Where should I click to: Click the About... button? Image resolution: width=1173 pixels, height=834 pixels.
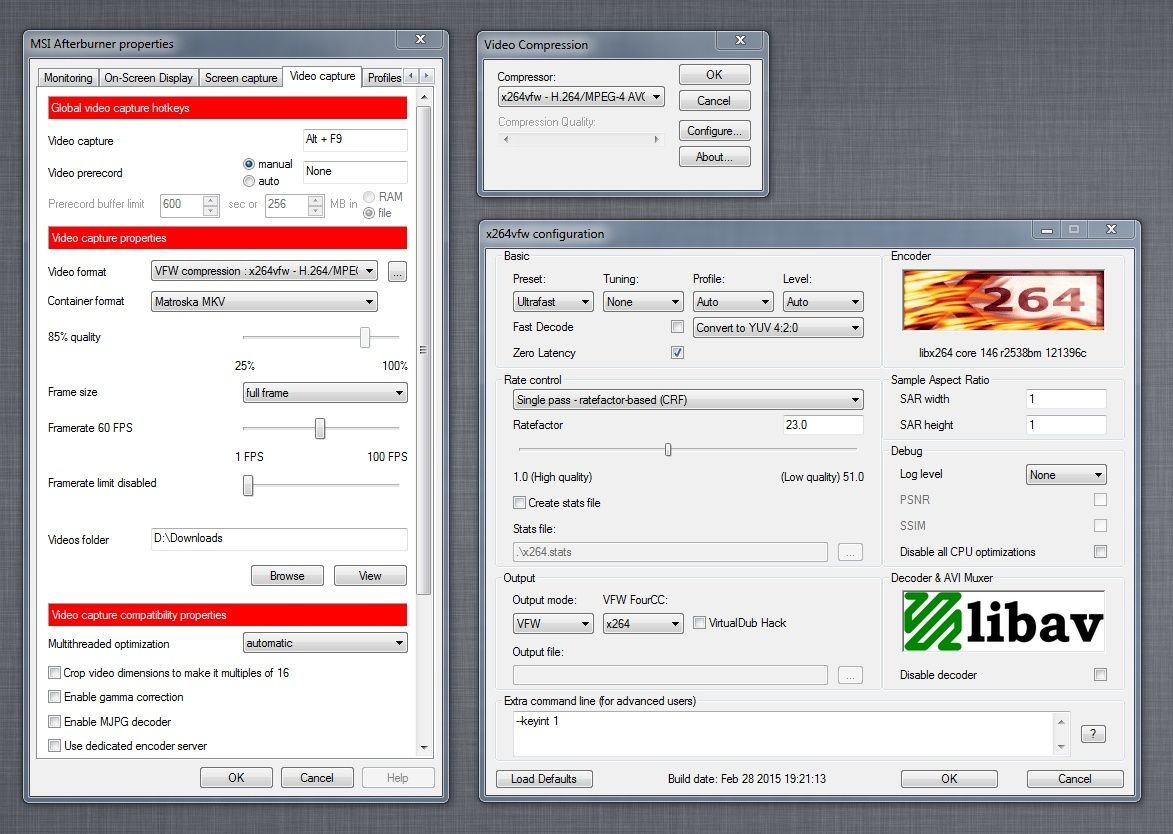(714, 157)
